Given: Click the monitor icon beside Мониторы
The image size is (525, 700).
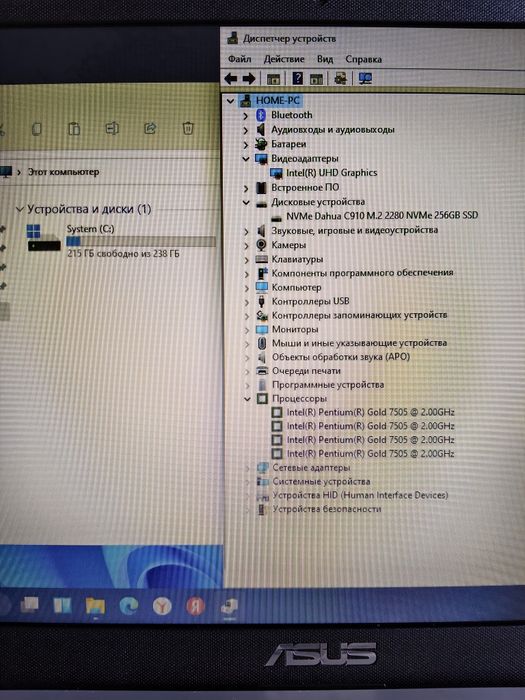Looking at the screenshot, I should tap(262, 329).
